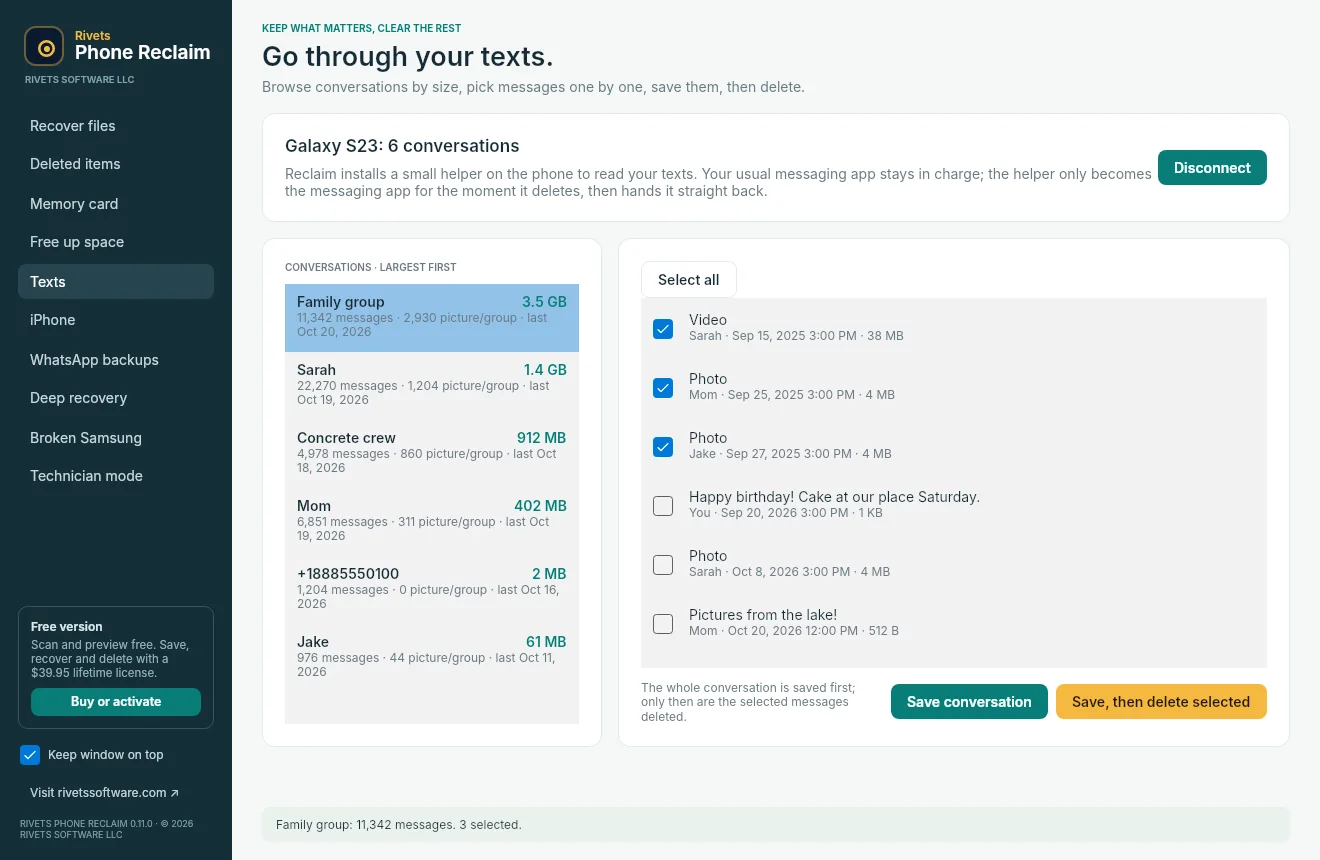Click the "CONVERSATIONS · LARGEST FIRST" header
This screenshot has width=1320, height=860.
371,268
